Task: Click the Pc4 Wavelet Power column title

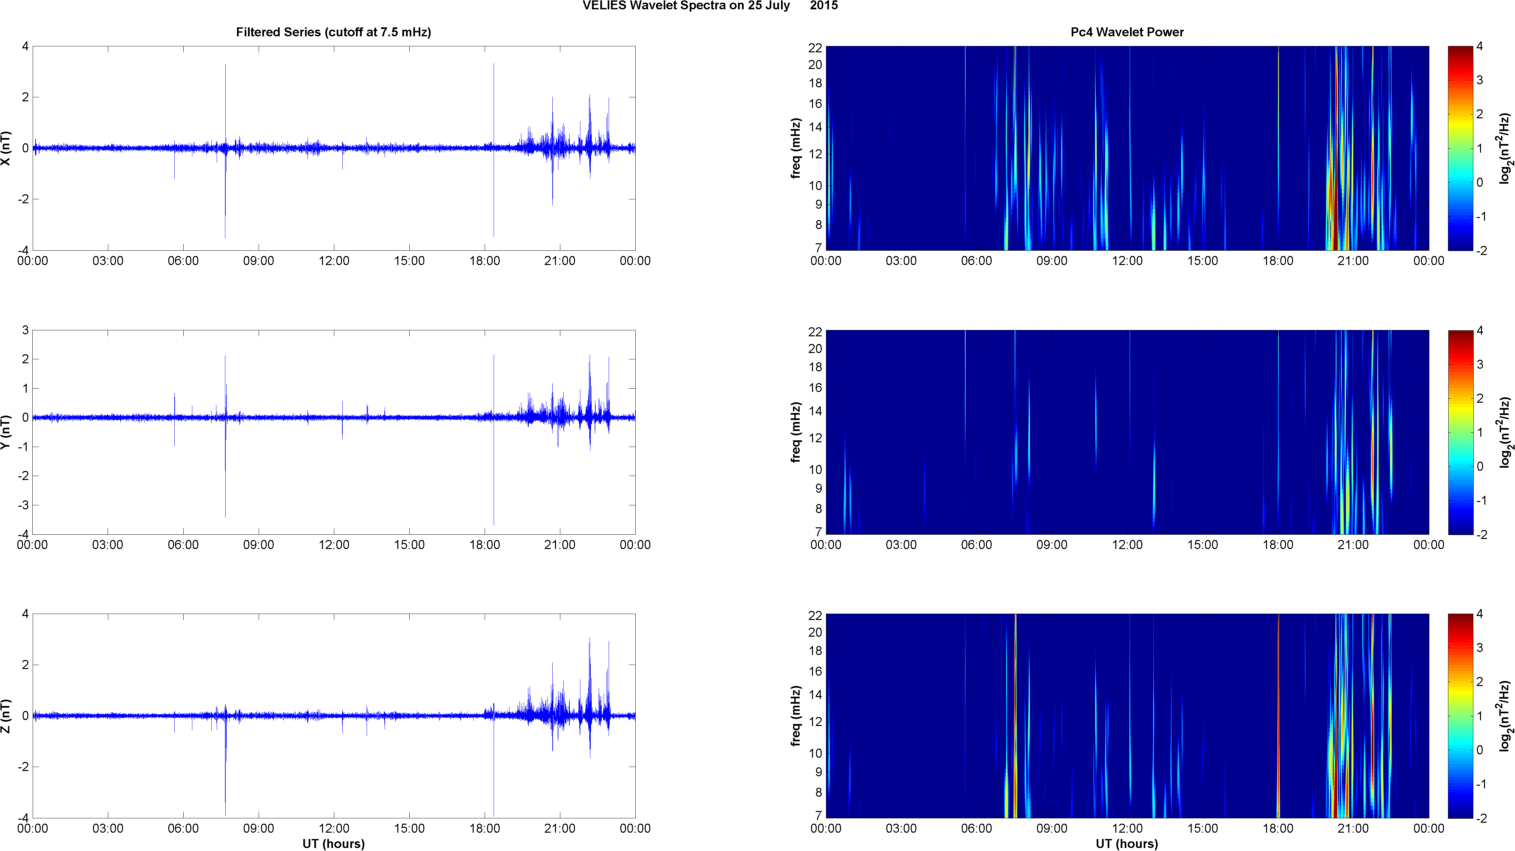Action: click(1126, 32)
